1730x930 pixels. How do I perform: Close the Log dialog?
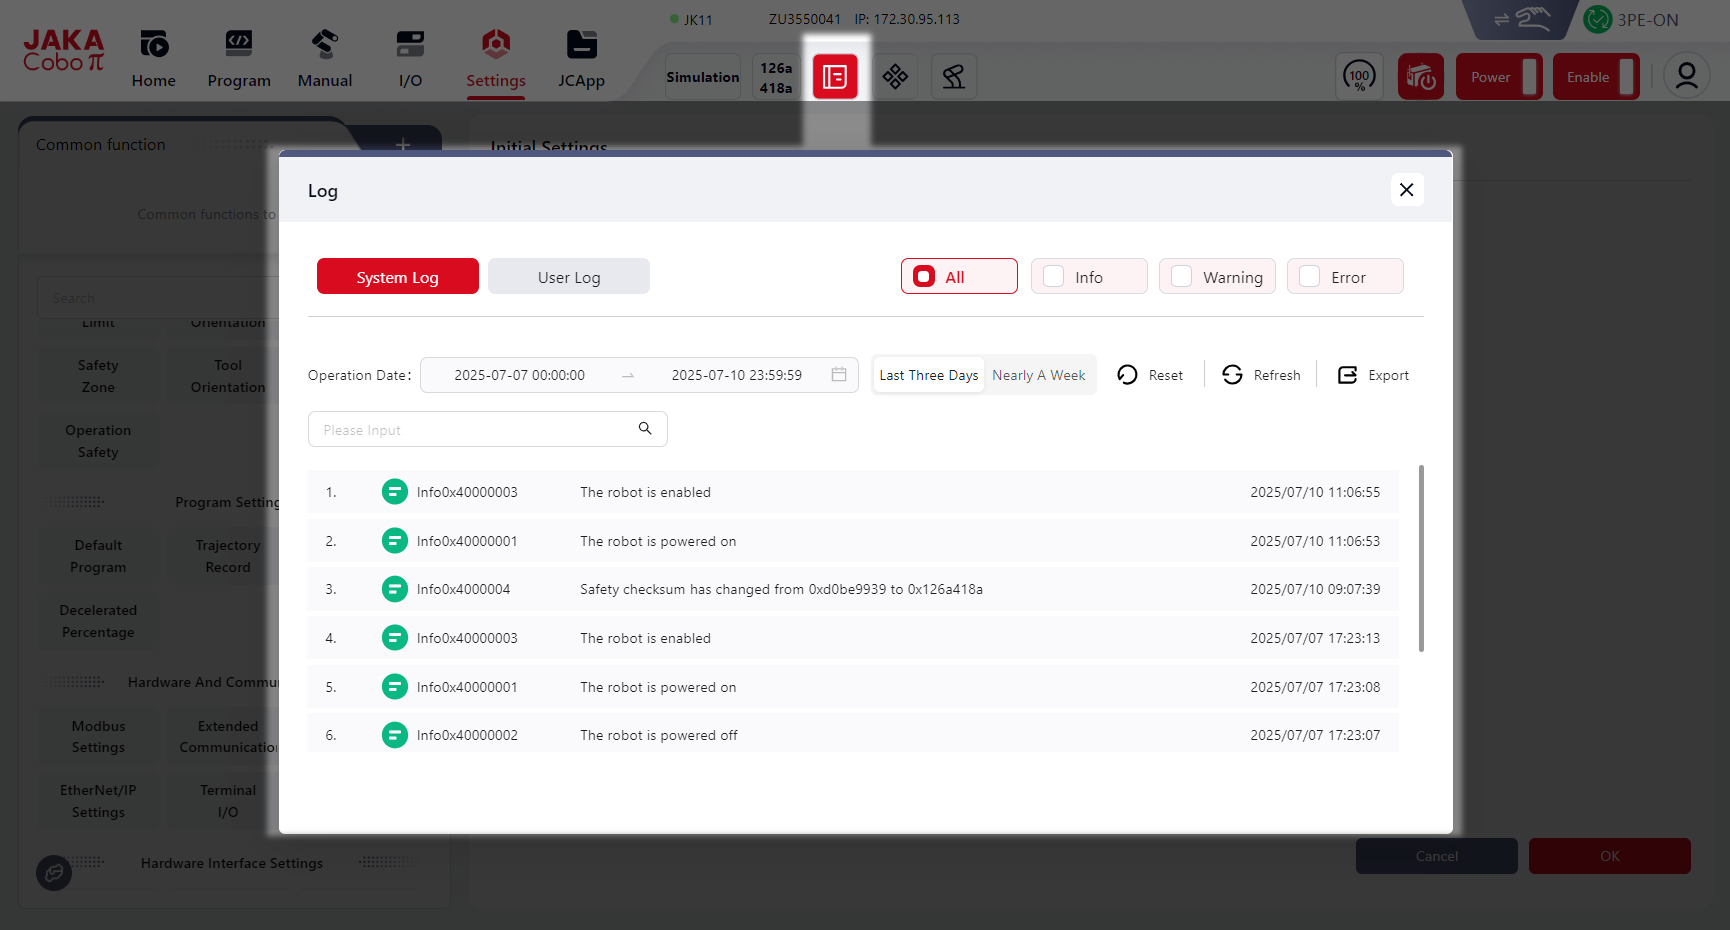pos(1406,190)
